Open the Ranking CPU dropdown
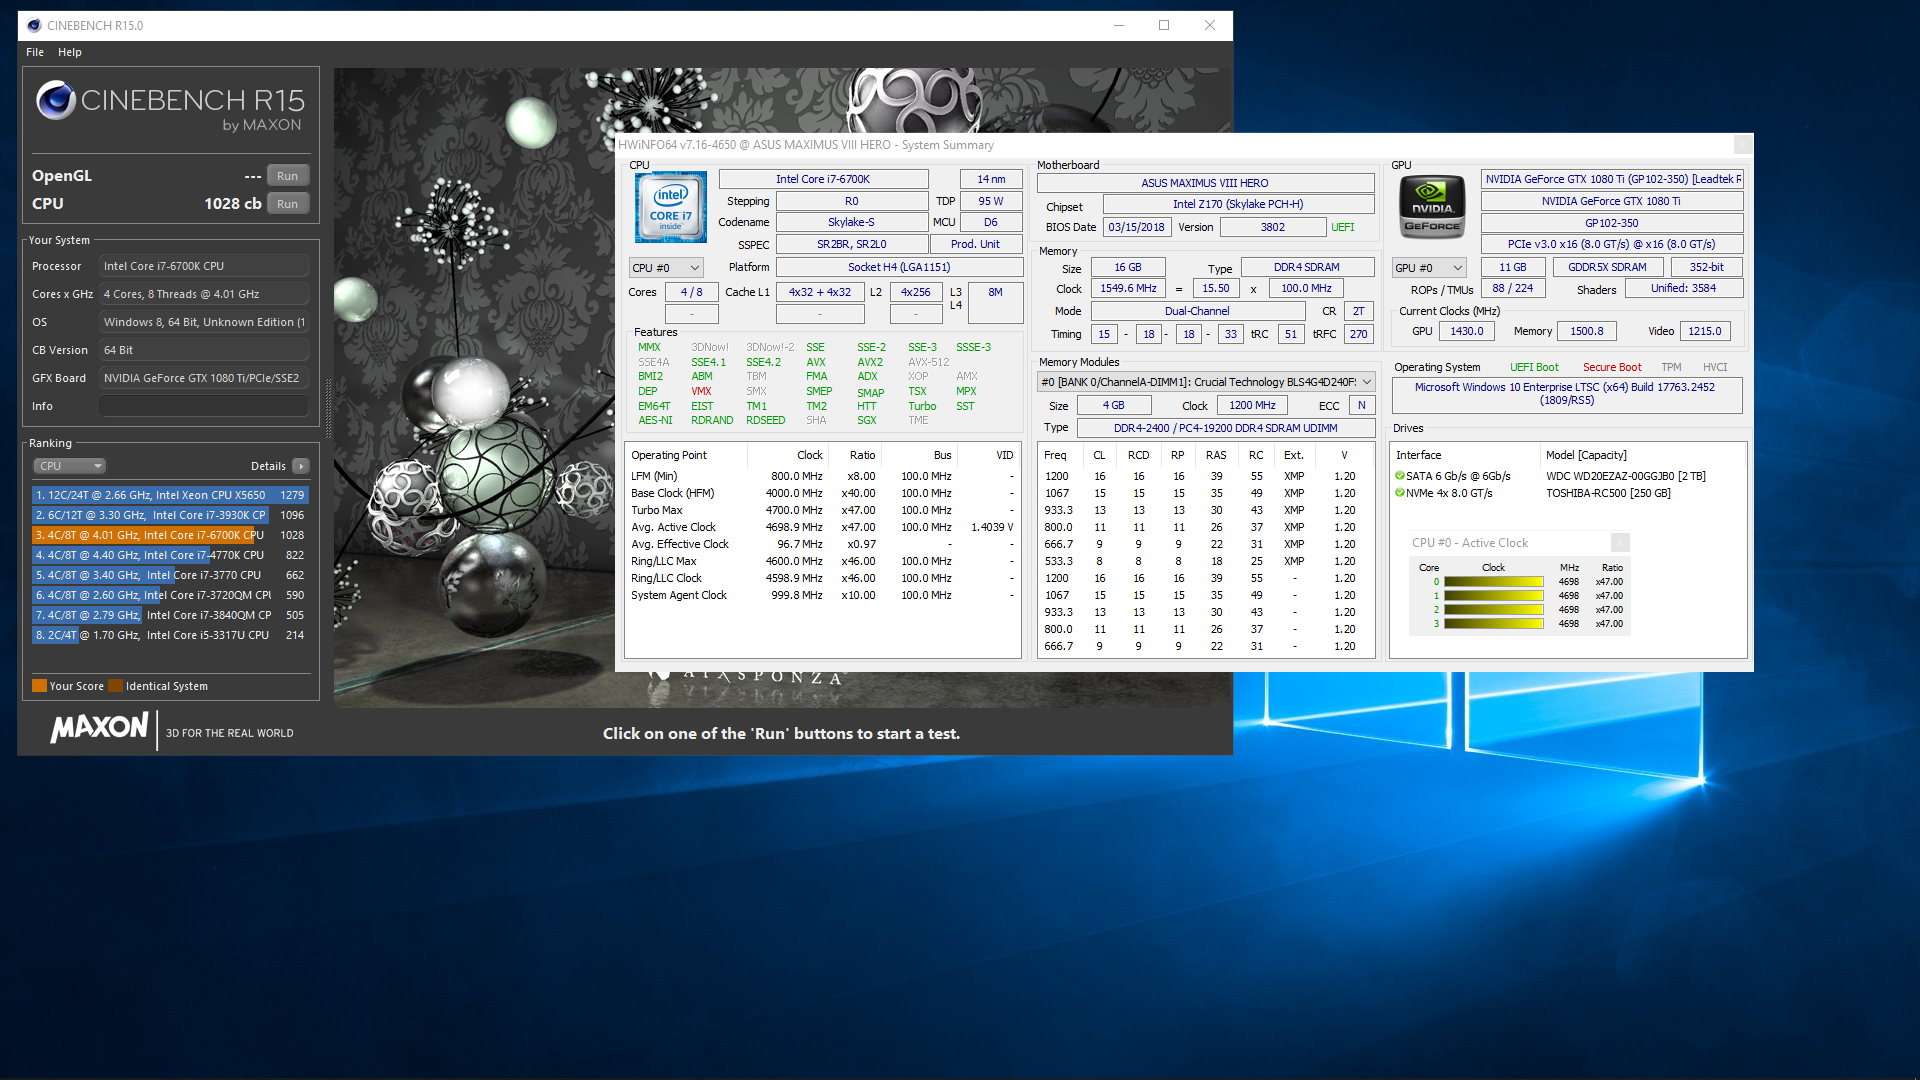This screenshot has width=1920, height=1080. click(70, 466)
